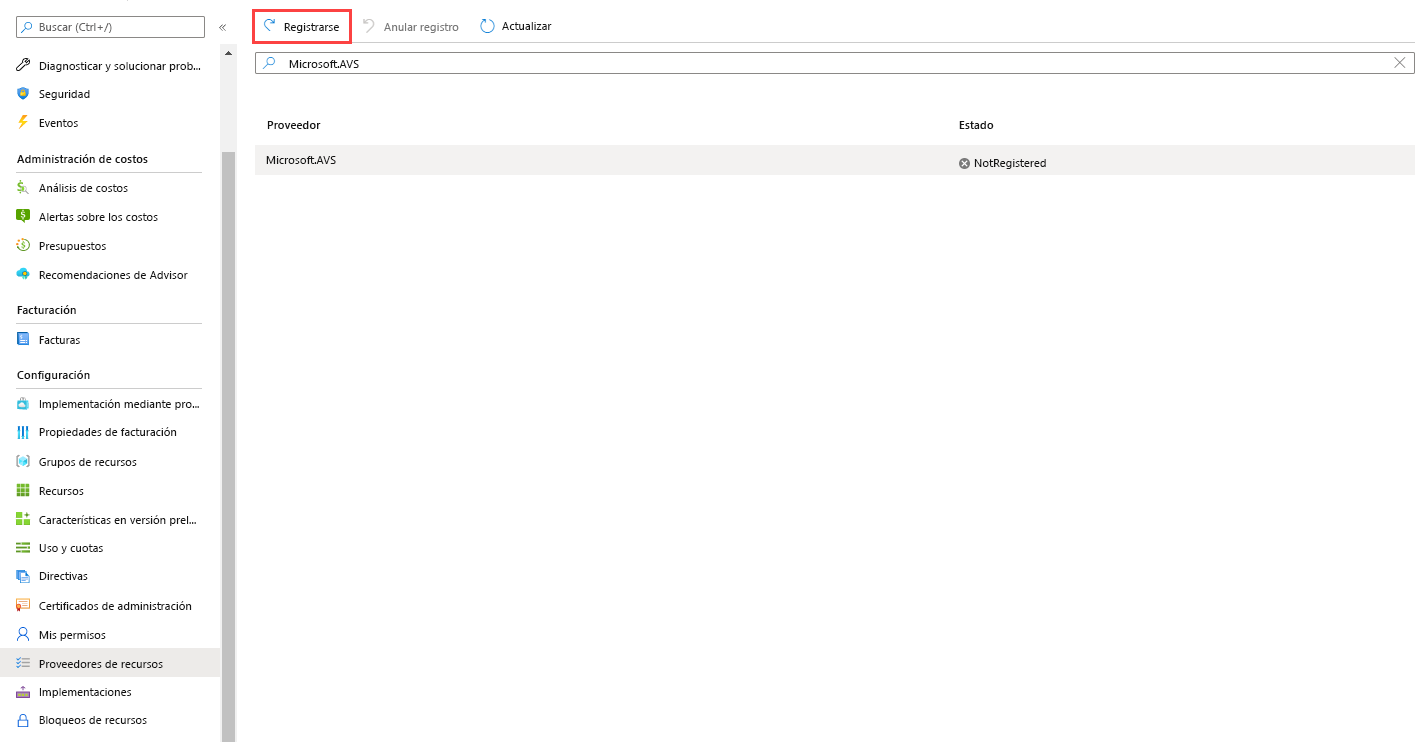Viewport: 1425px width, 742px height.
Task: Open Análisis de costos via its chart icon
Action: (22, 187)
